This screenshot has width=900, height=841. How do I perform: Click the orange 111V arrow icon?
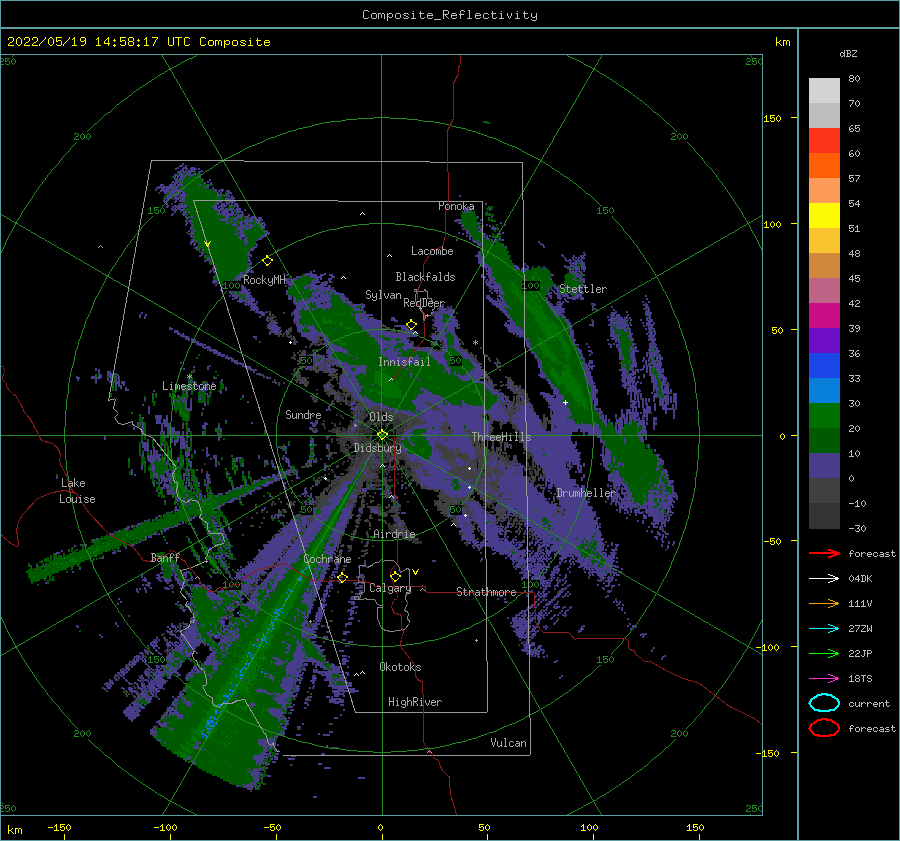click(x=824, y=603)
